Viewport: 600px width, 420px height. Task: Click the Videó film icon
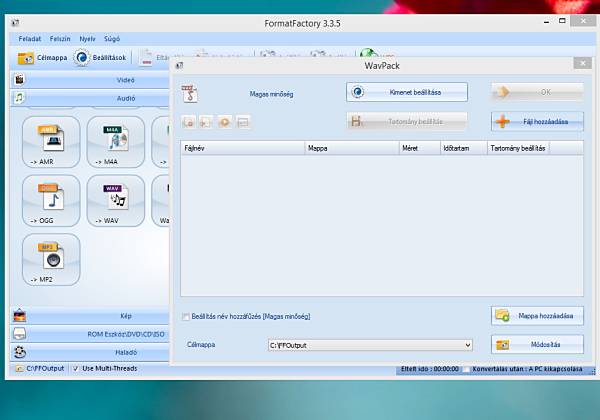(x=19, y=80)
